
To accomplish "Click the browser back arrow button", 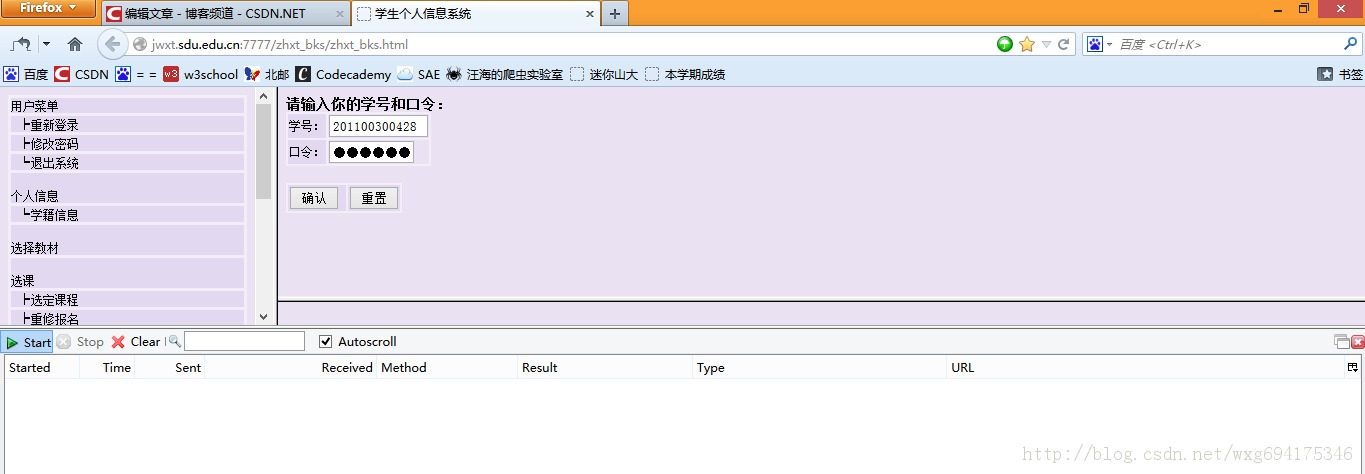I will (112, 44).
